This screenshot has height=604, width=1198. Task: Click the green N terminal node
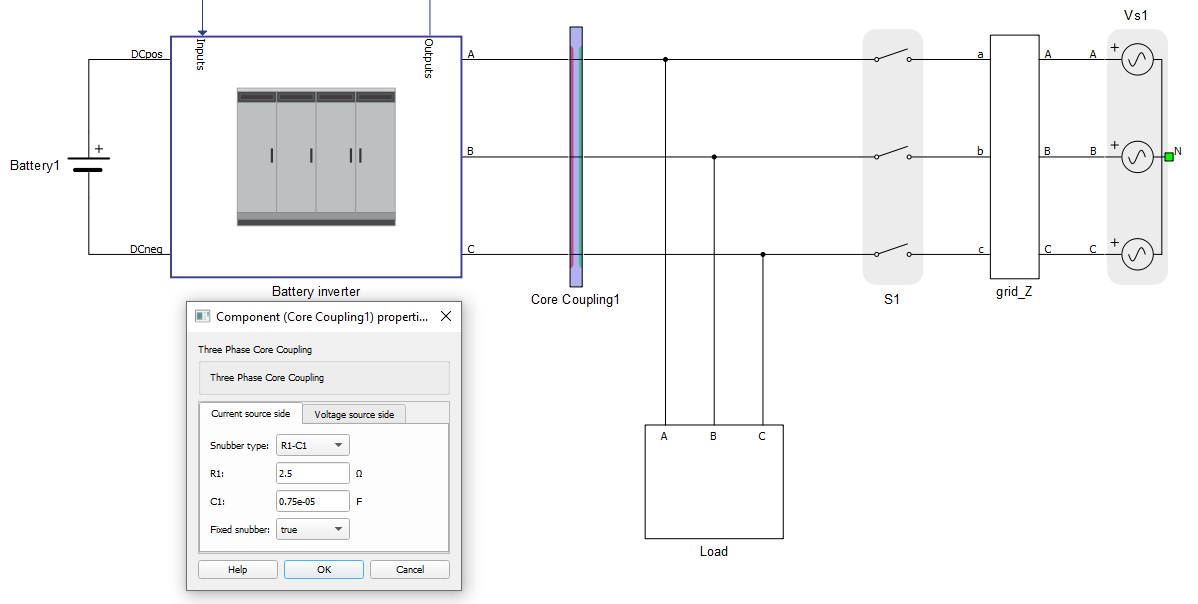pos(1167,157)
